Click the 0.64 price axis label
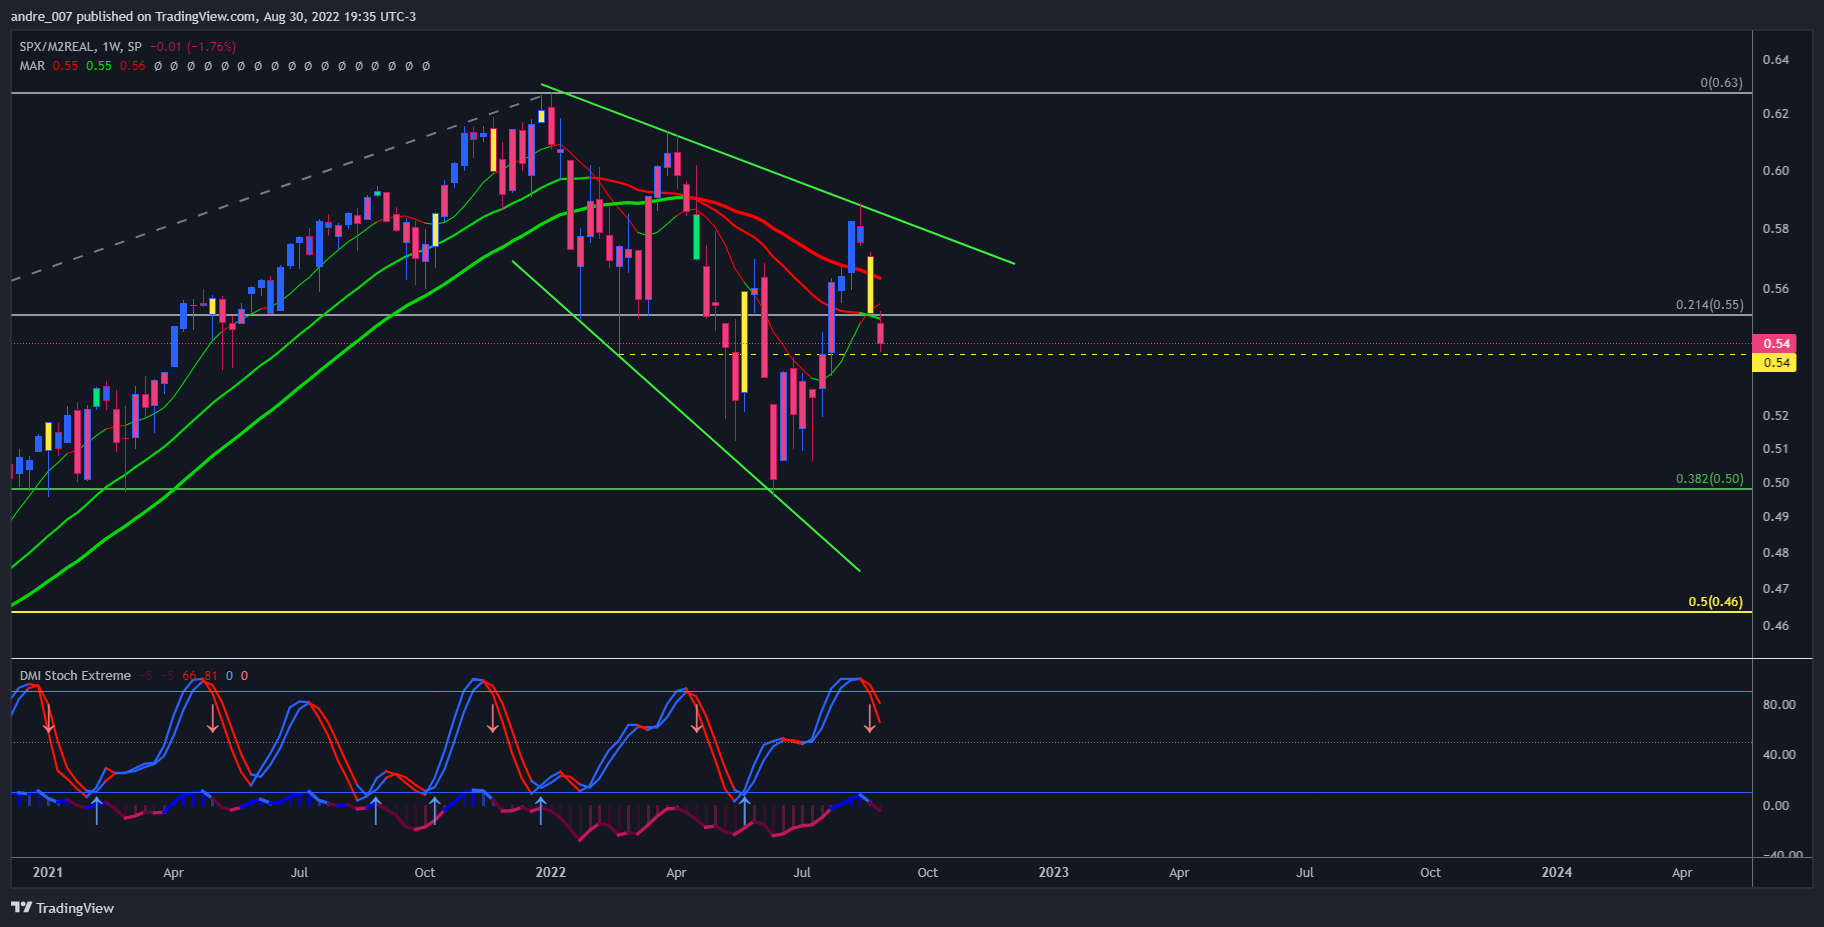 click(x=1776, y=60)
